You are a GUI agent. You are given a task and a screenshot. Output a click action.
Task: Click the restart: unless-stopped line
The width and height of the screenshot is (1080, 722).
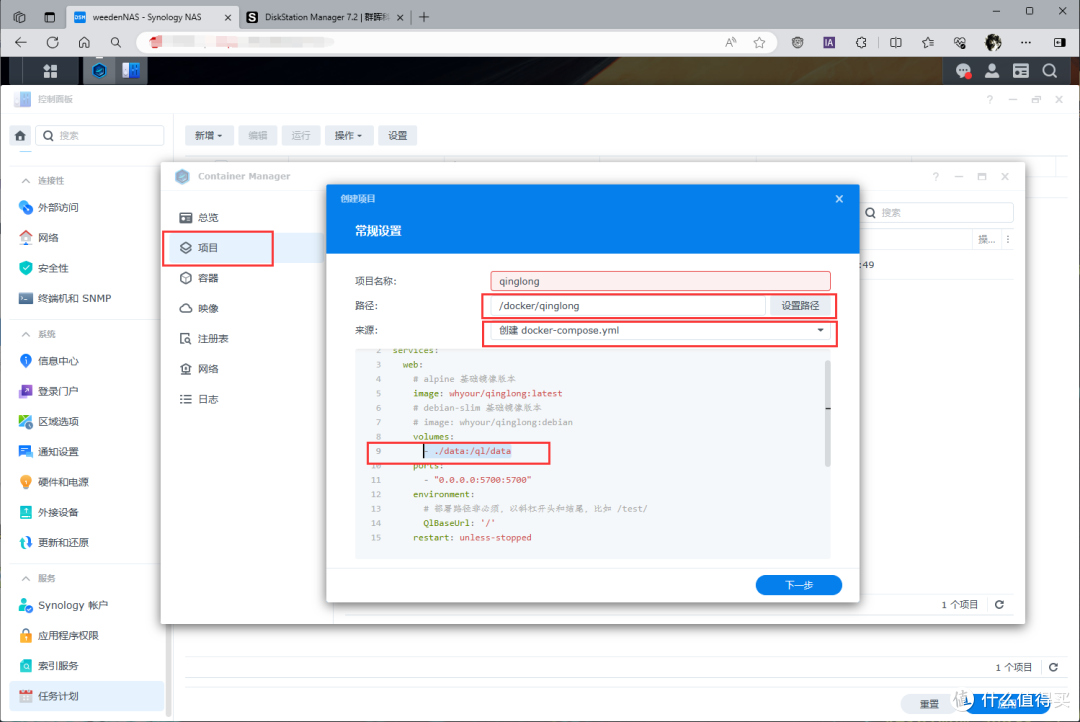point(472,538)
